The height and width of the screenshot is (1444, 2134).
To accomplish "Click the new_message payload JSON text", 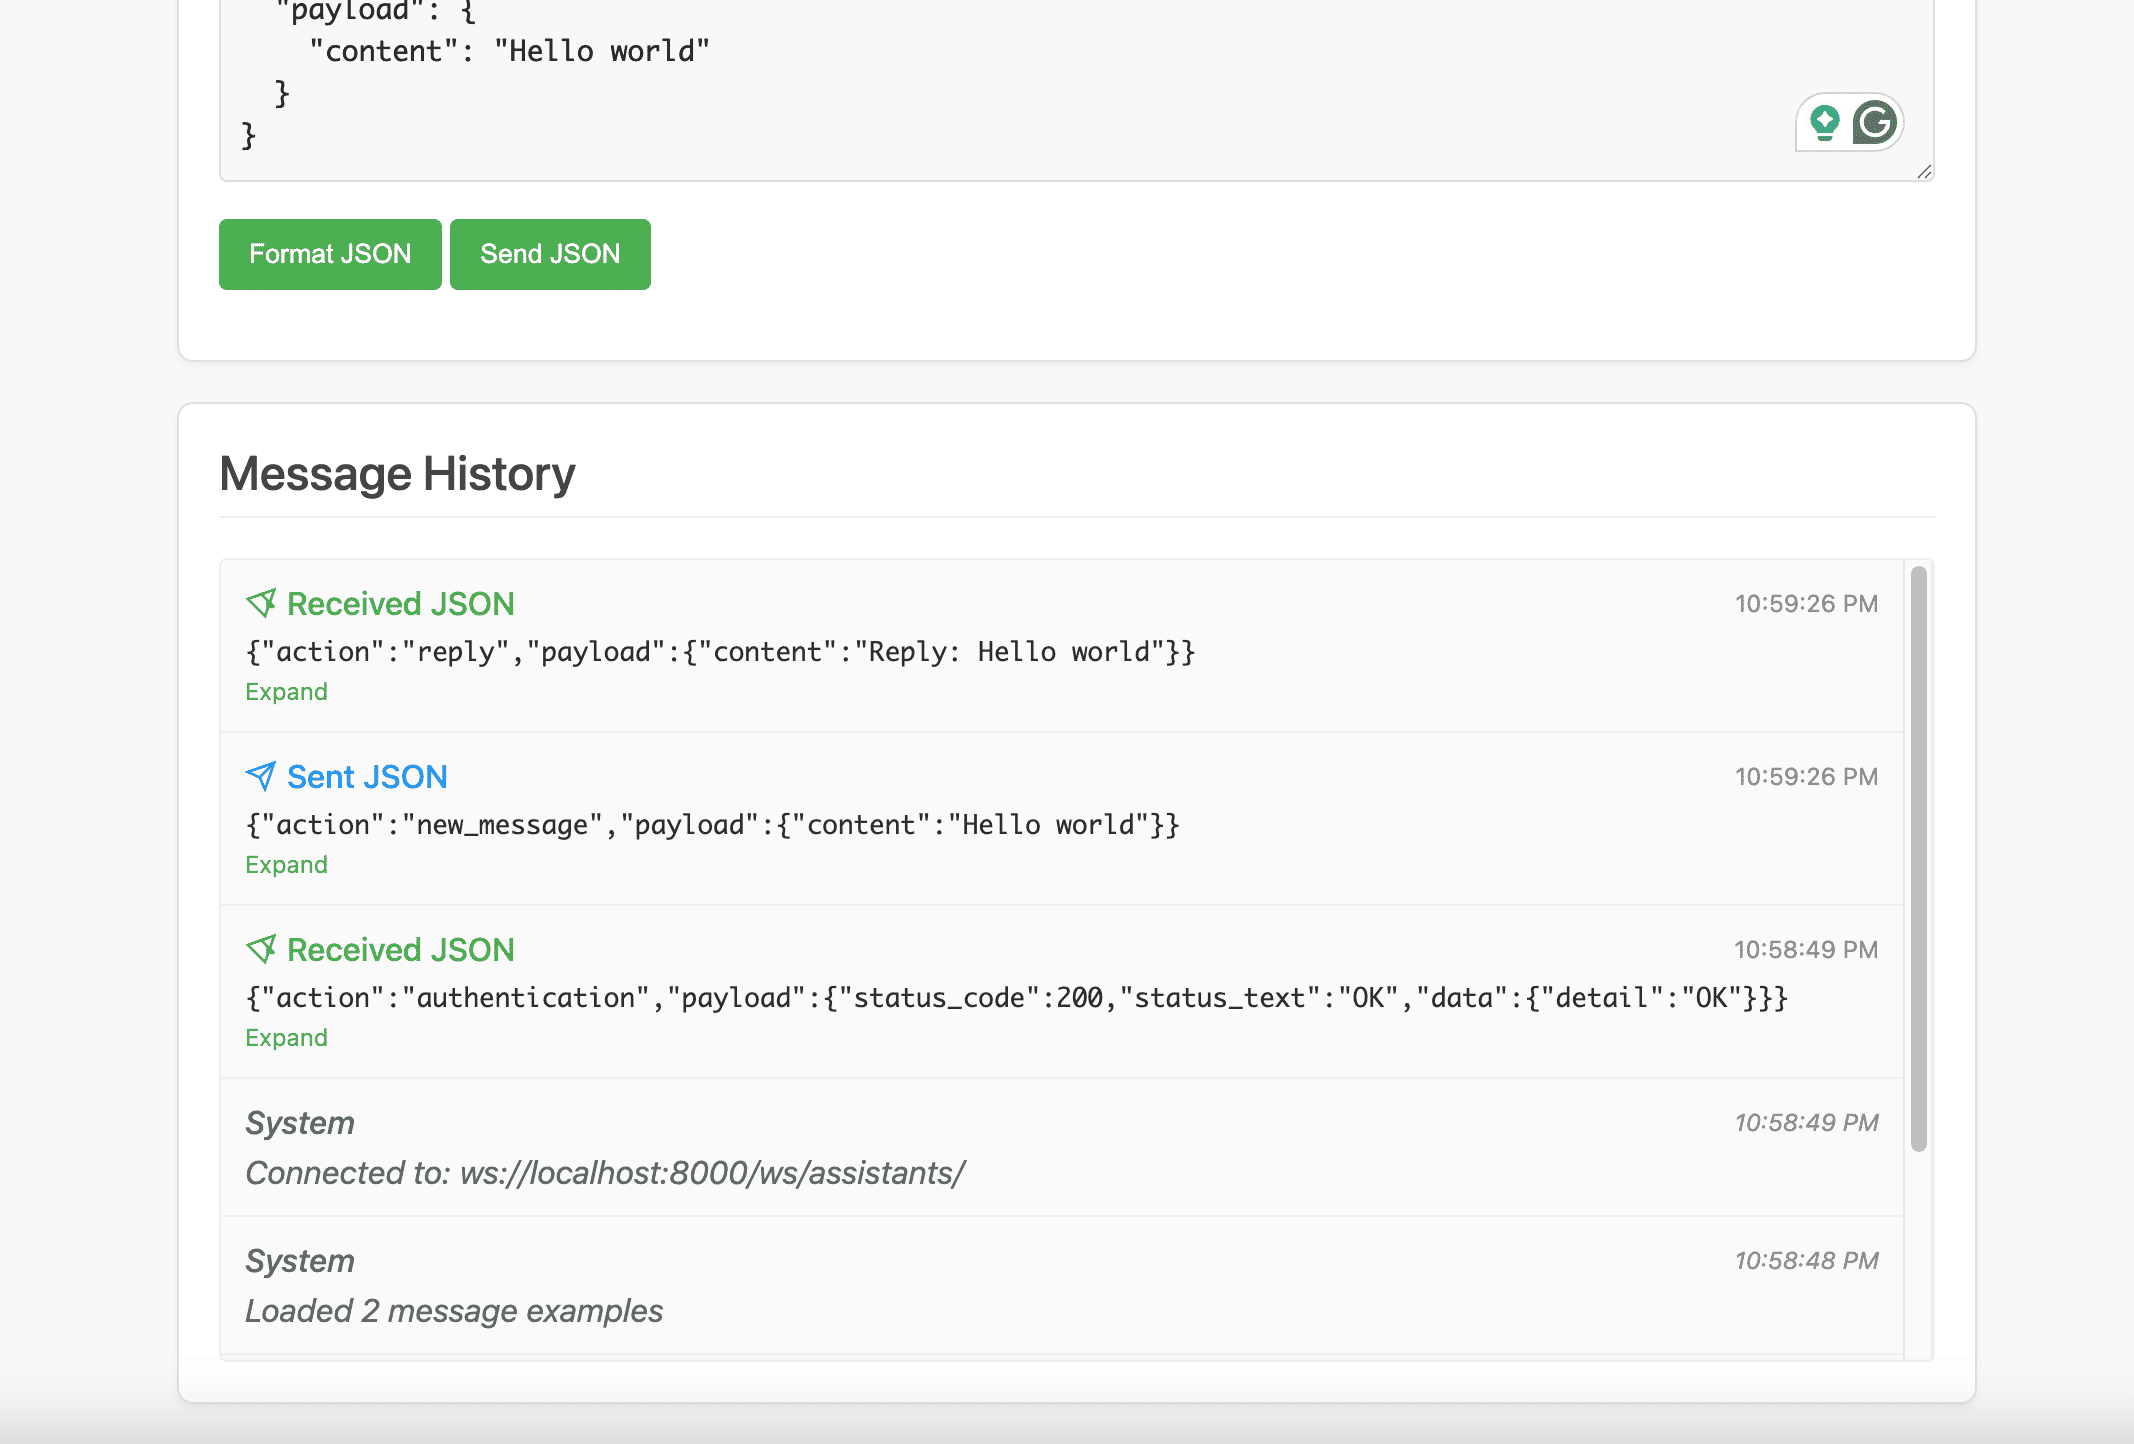I will point(713,825).
